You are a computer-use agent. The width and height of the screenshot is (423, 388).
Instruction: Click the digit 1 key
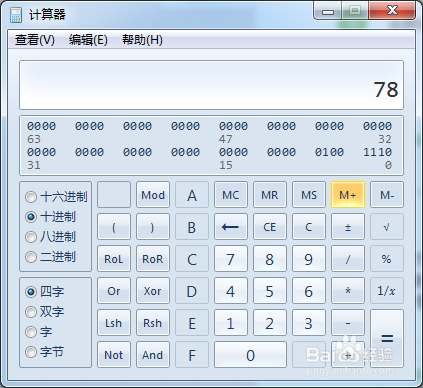tap(231, 323)
